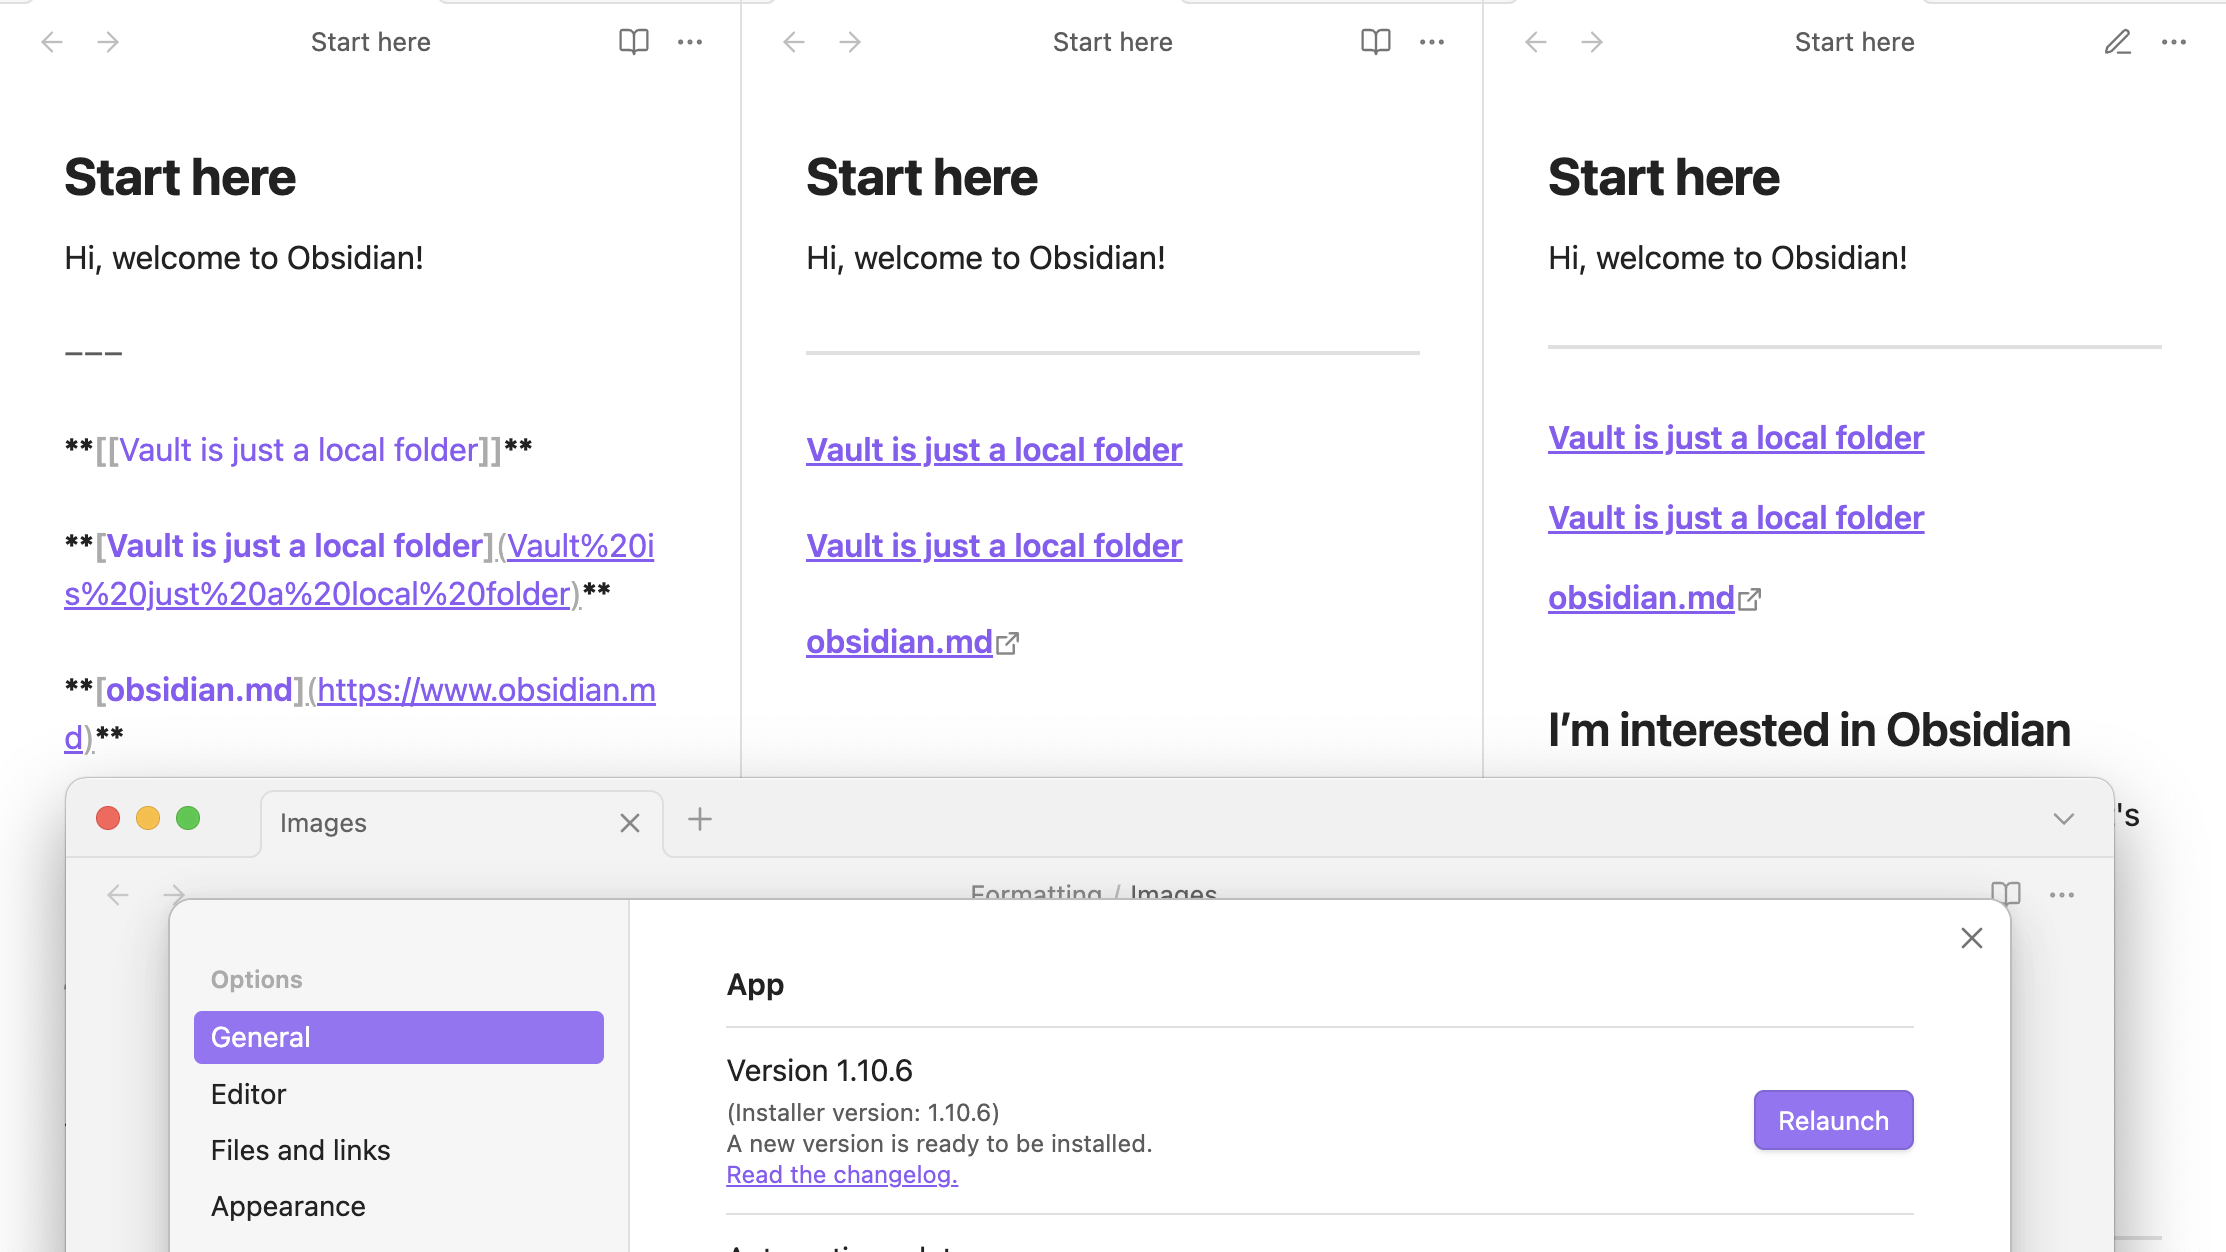Navigate forward in the middle pane
Viewport: 2226px width, 1252px height.
coord(850,42)
